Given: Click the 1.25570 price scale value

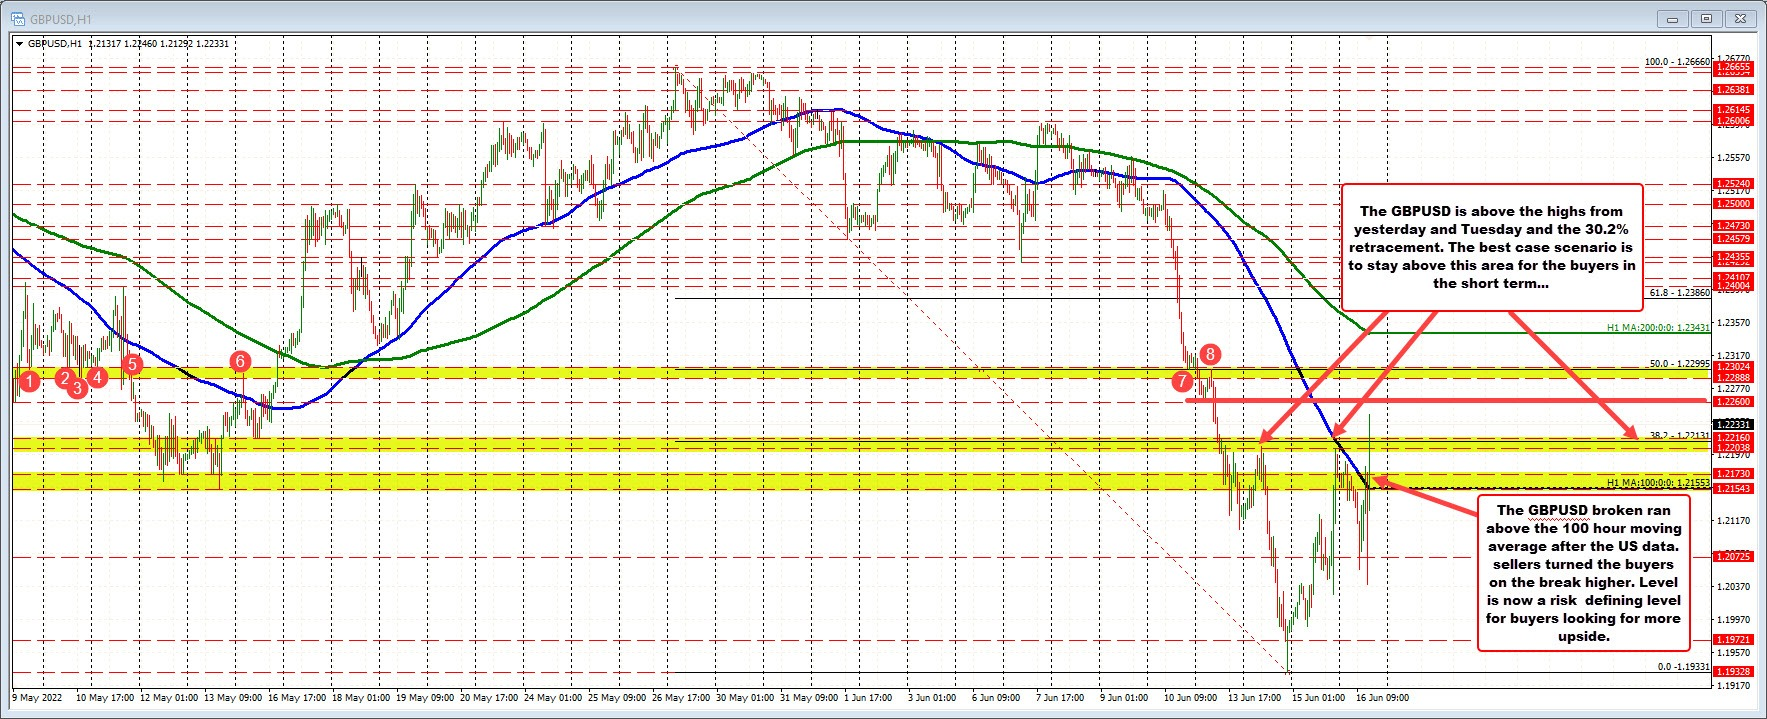Looking at the screenshot, I should (1732, 157).
